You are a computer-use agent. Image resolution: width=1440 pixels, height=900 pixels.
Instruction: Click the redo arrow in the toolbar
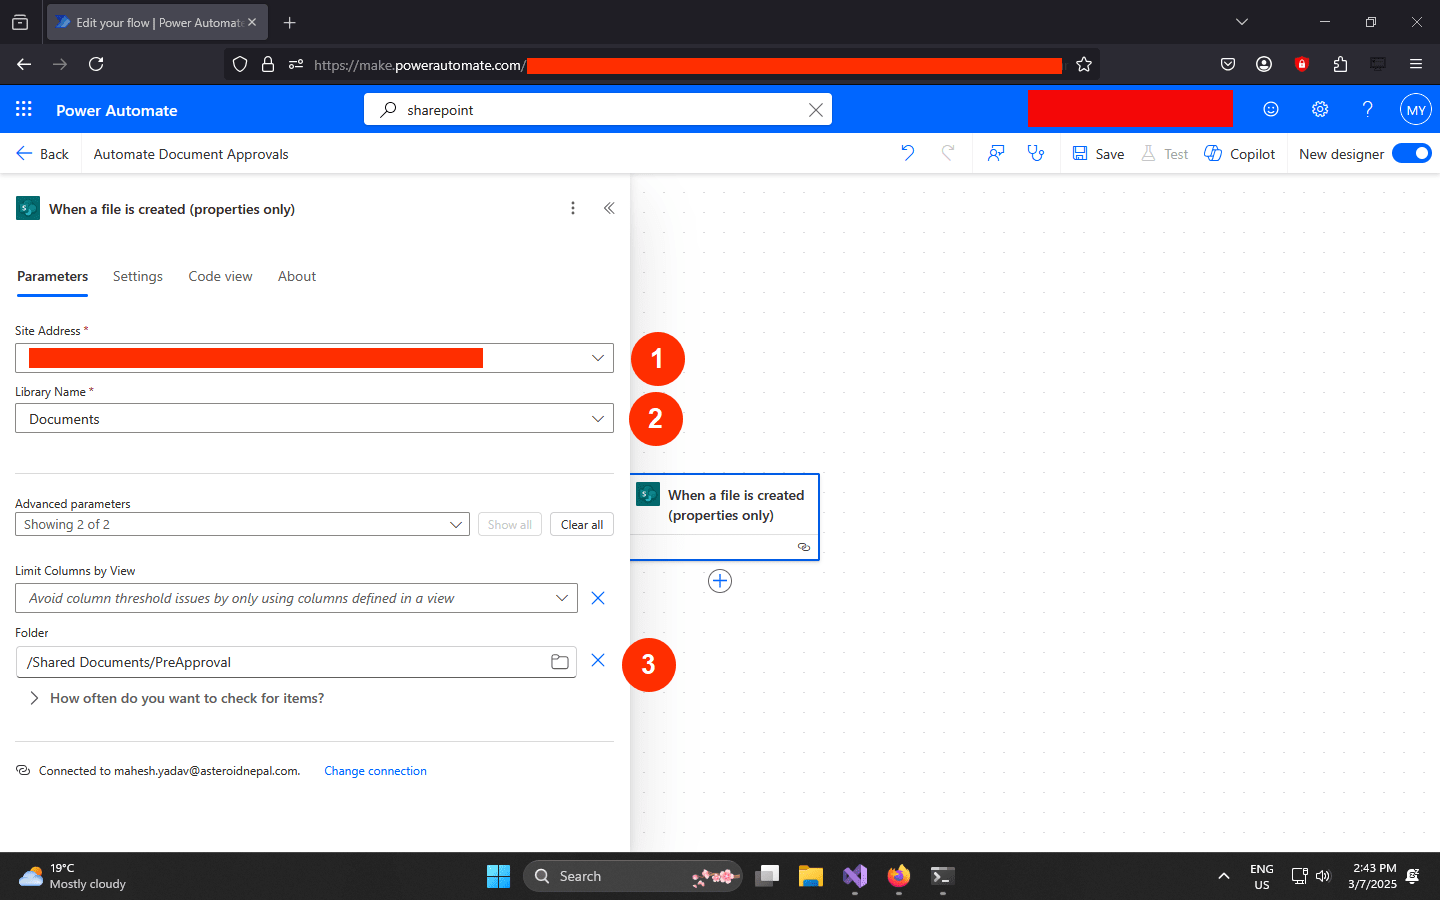[x=948, y=153]
